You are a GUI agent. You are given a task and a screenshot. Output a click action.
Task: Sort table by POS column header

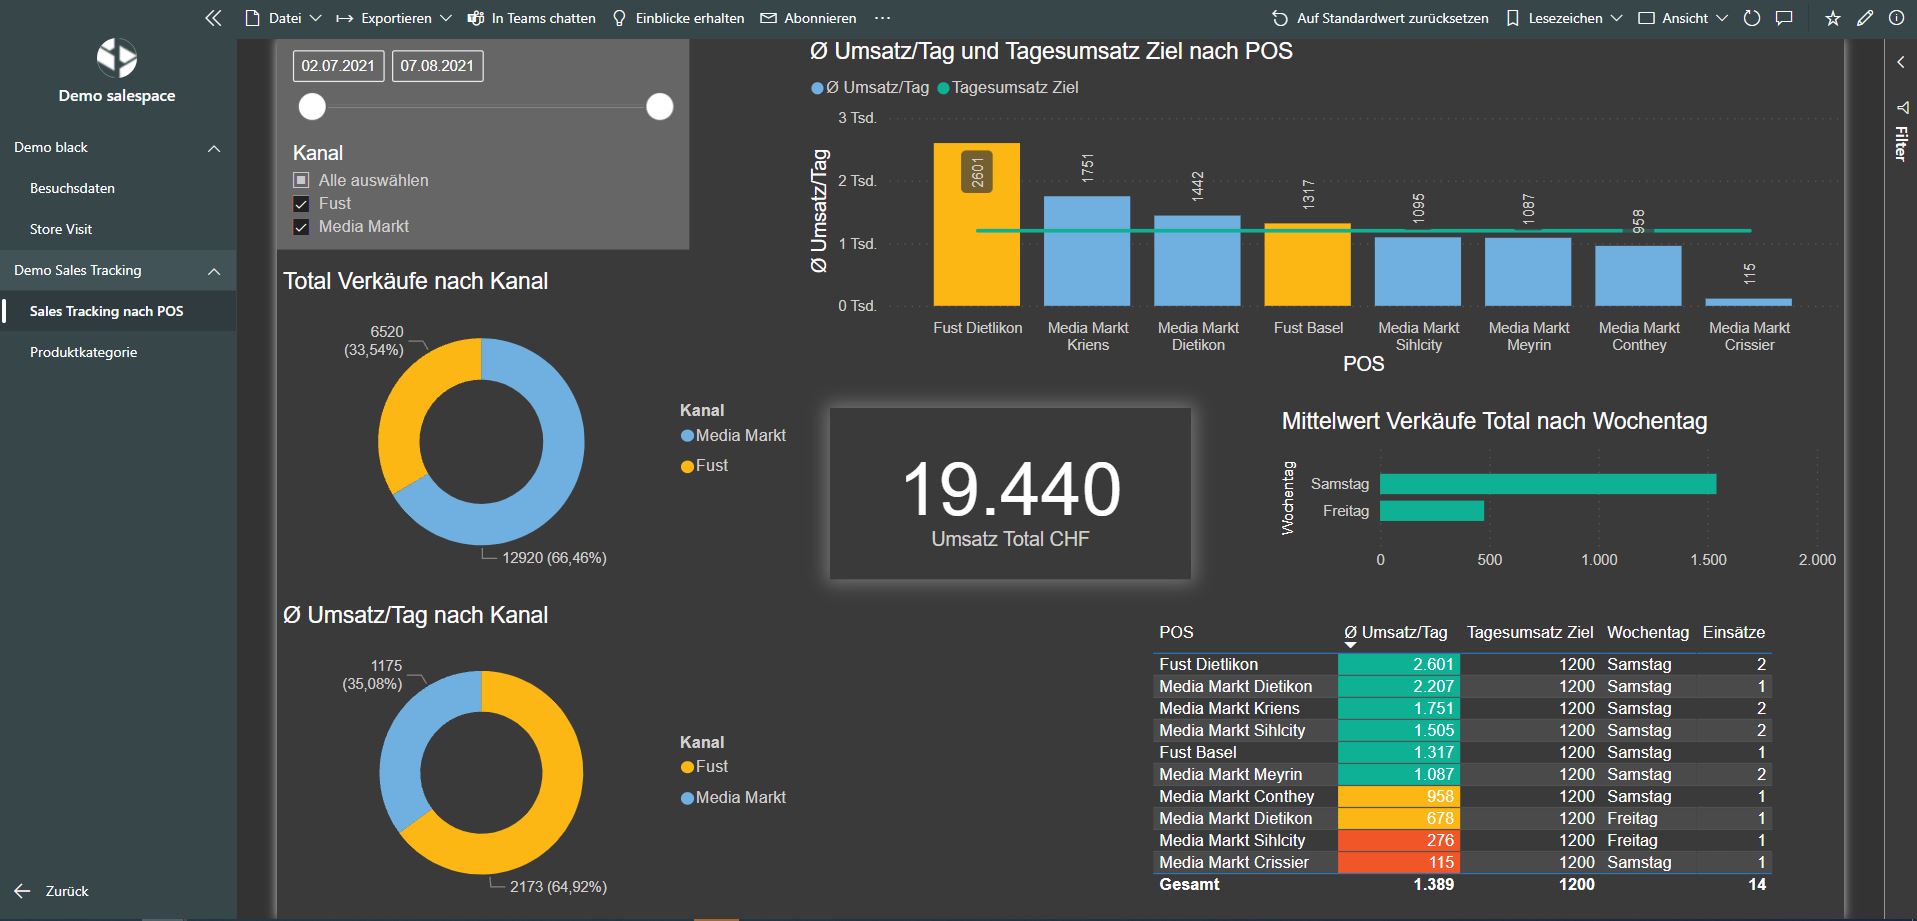pyautogui.click(x=1176, y=632)
